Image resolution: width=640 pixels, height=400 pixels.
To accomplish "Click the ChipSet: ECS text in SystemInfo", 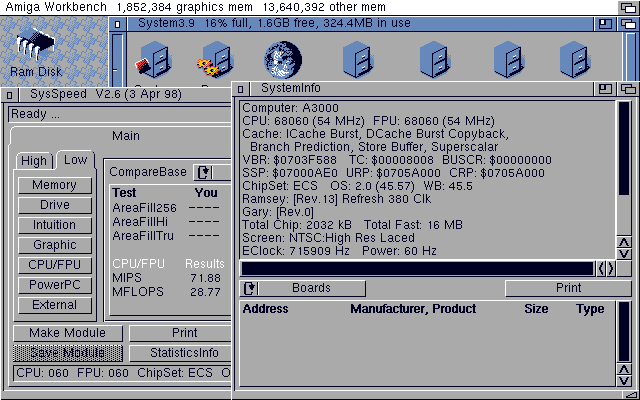I will [x=280, y=186].
